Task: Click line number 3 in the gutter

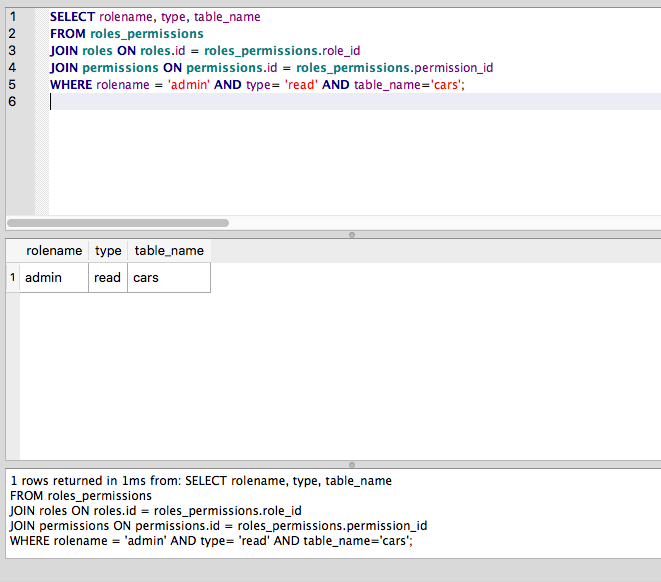Action: 12,51
